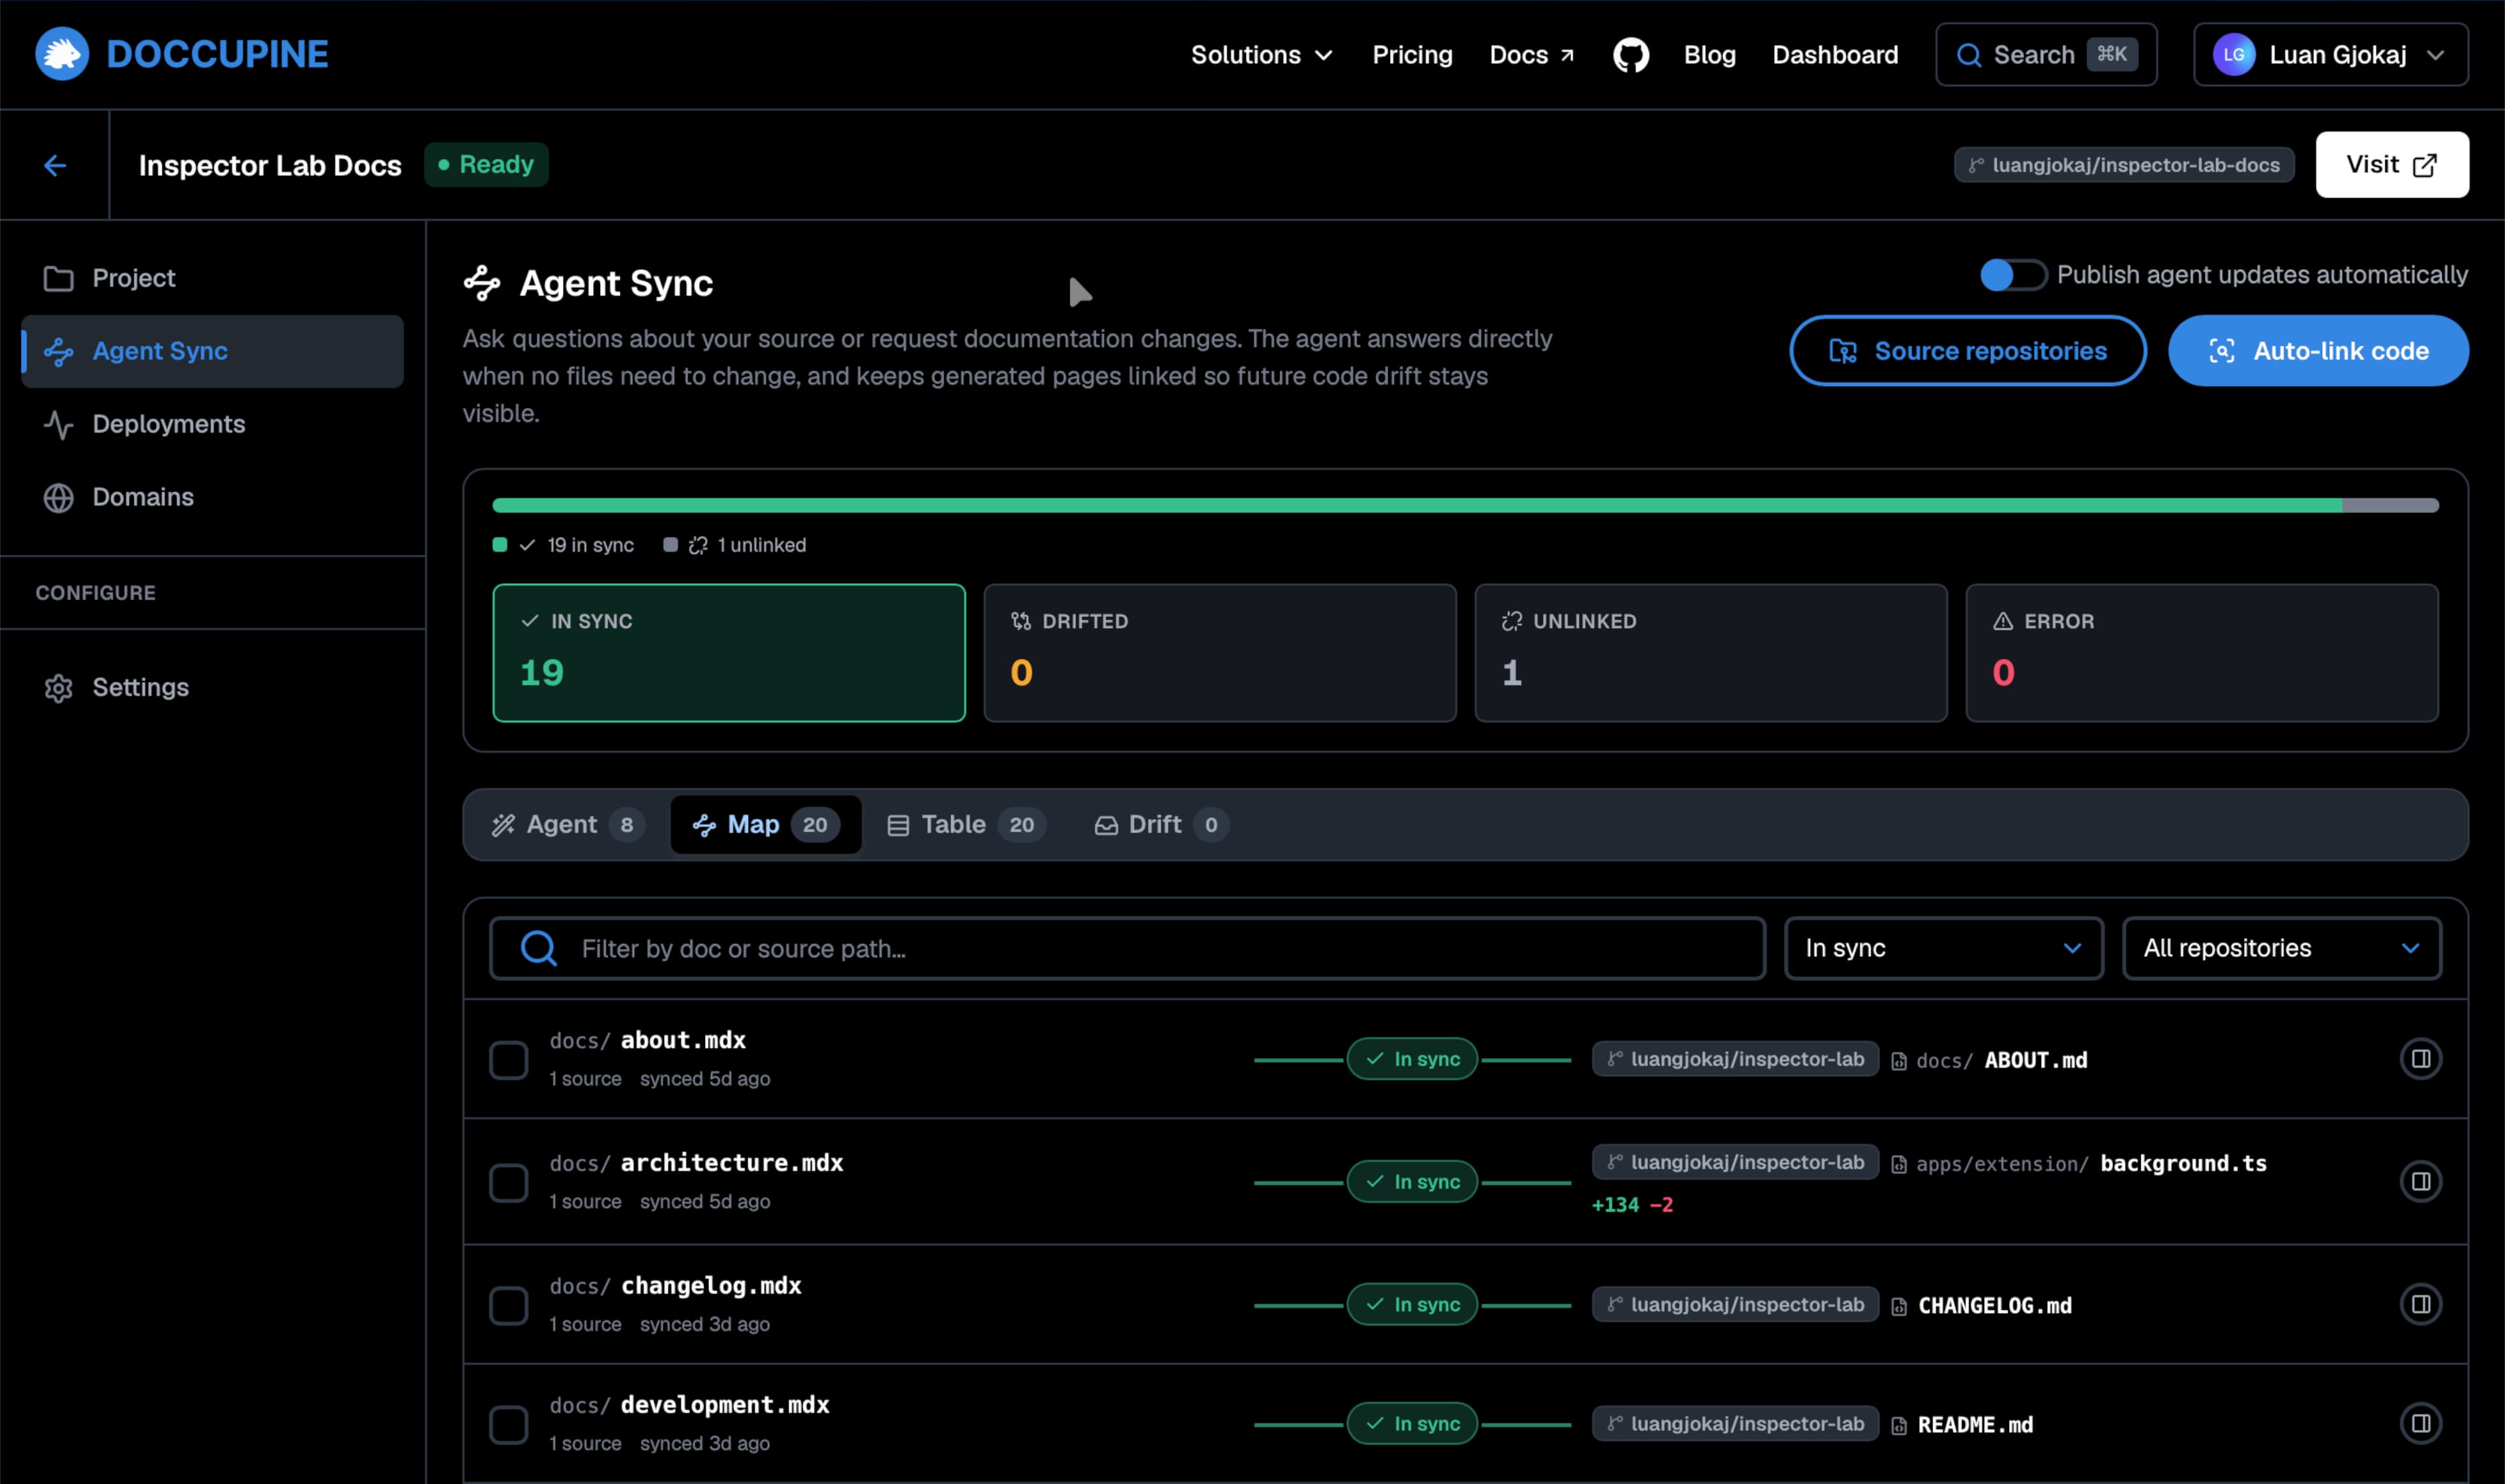Click the Source repositories button
The image size is (2505, 1484).
1967,351
